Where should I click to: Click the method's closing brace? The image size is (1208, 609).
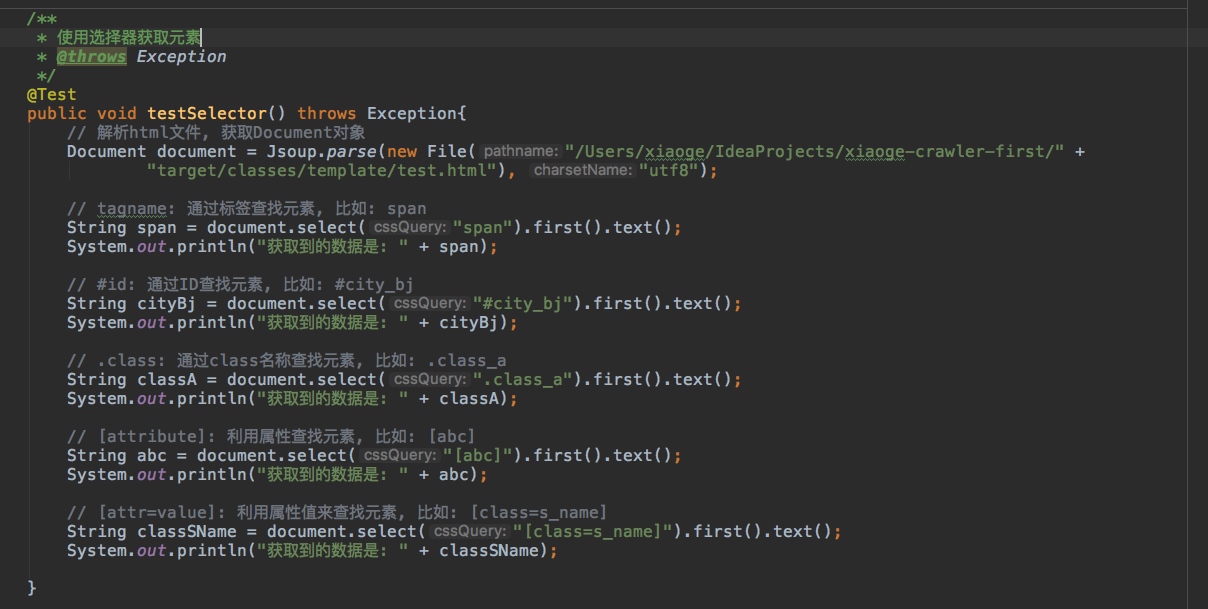tap(32, 588)
